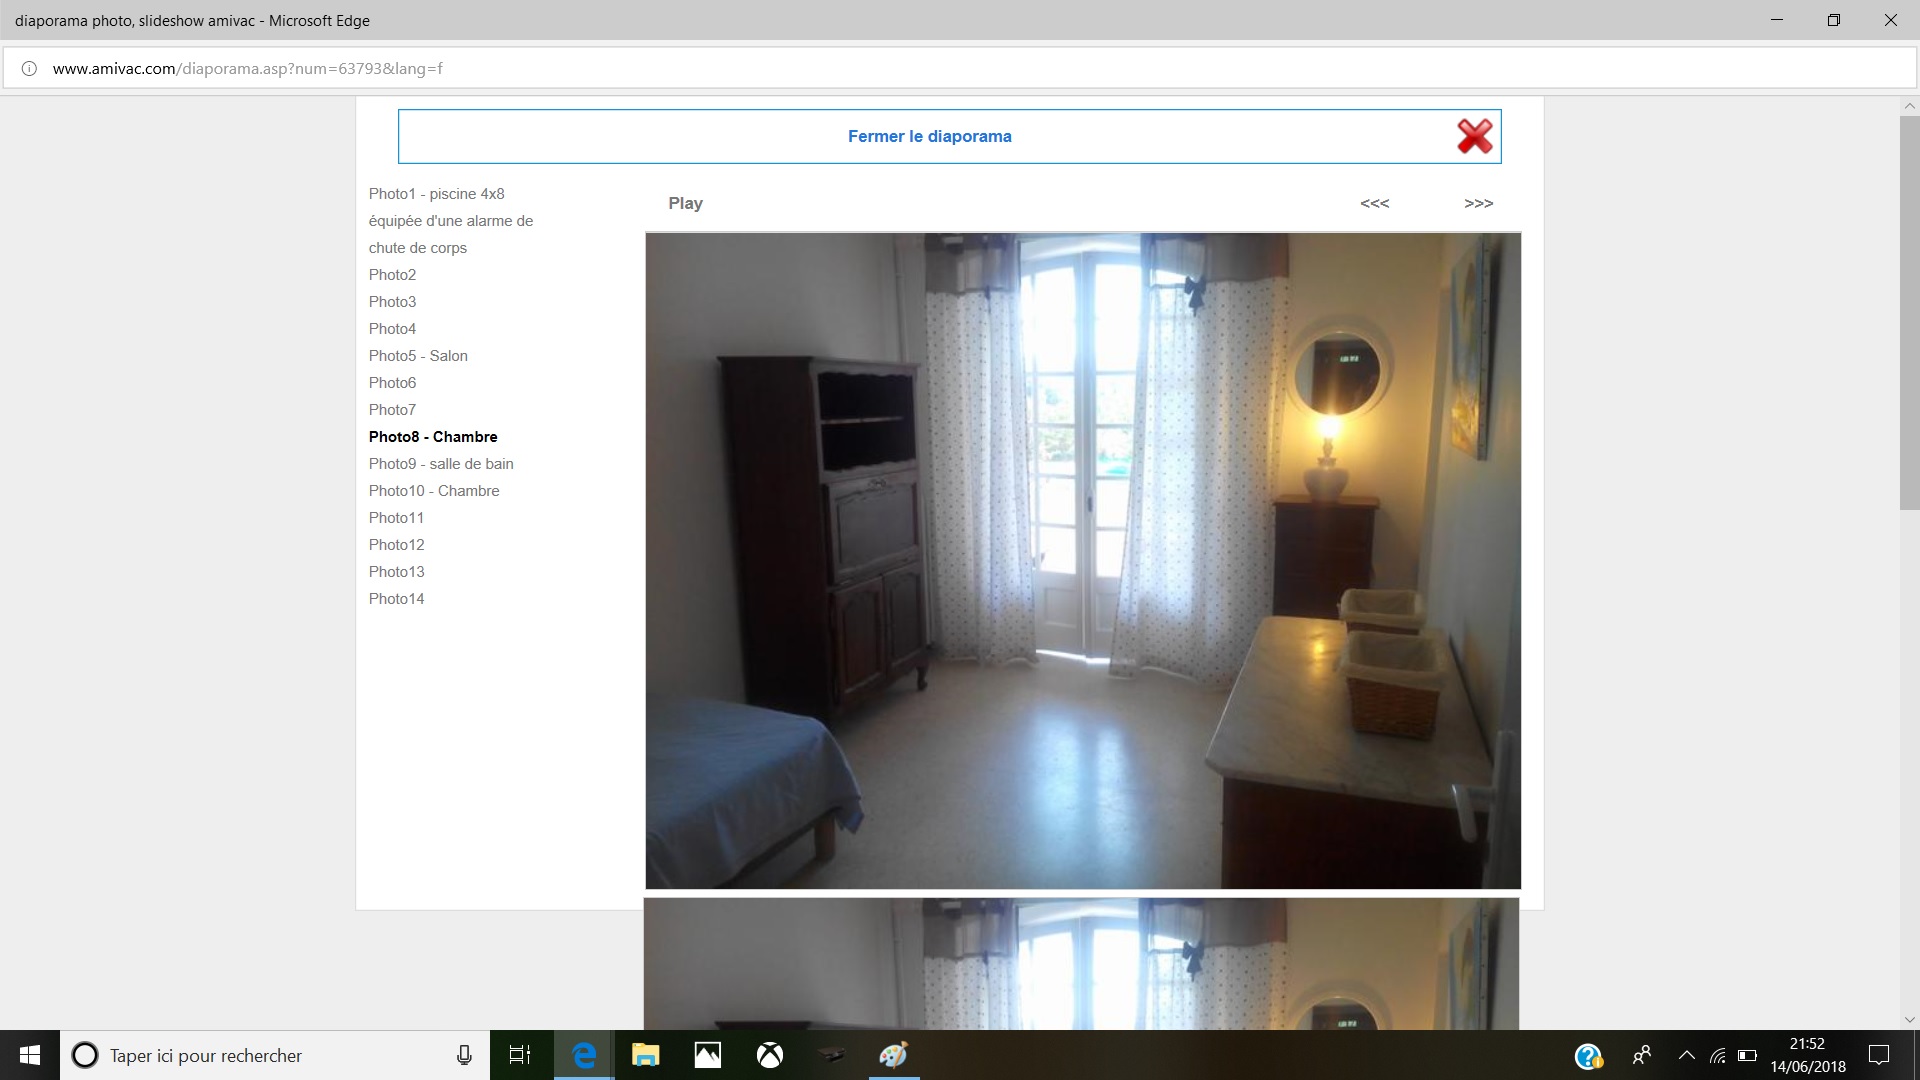Screen dimensions: 1920x1080
Task: Click Fermer le diaporama link
Action: (929, 136)
